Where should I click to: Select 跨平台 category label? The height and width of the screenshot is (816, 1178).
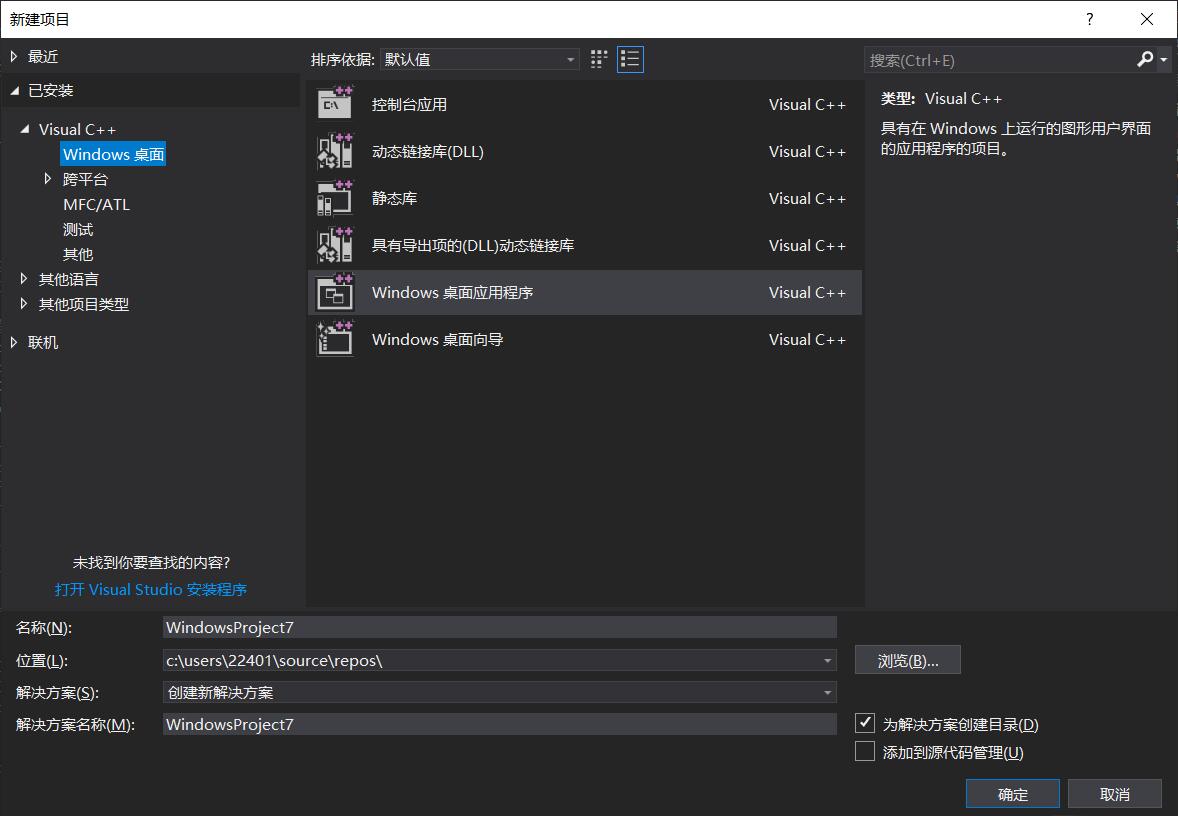pyautogui.click(x=86, y=180)
